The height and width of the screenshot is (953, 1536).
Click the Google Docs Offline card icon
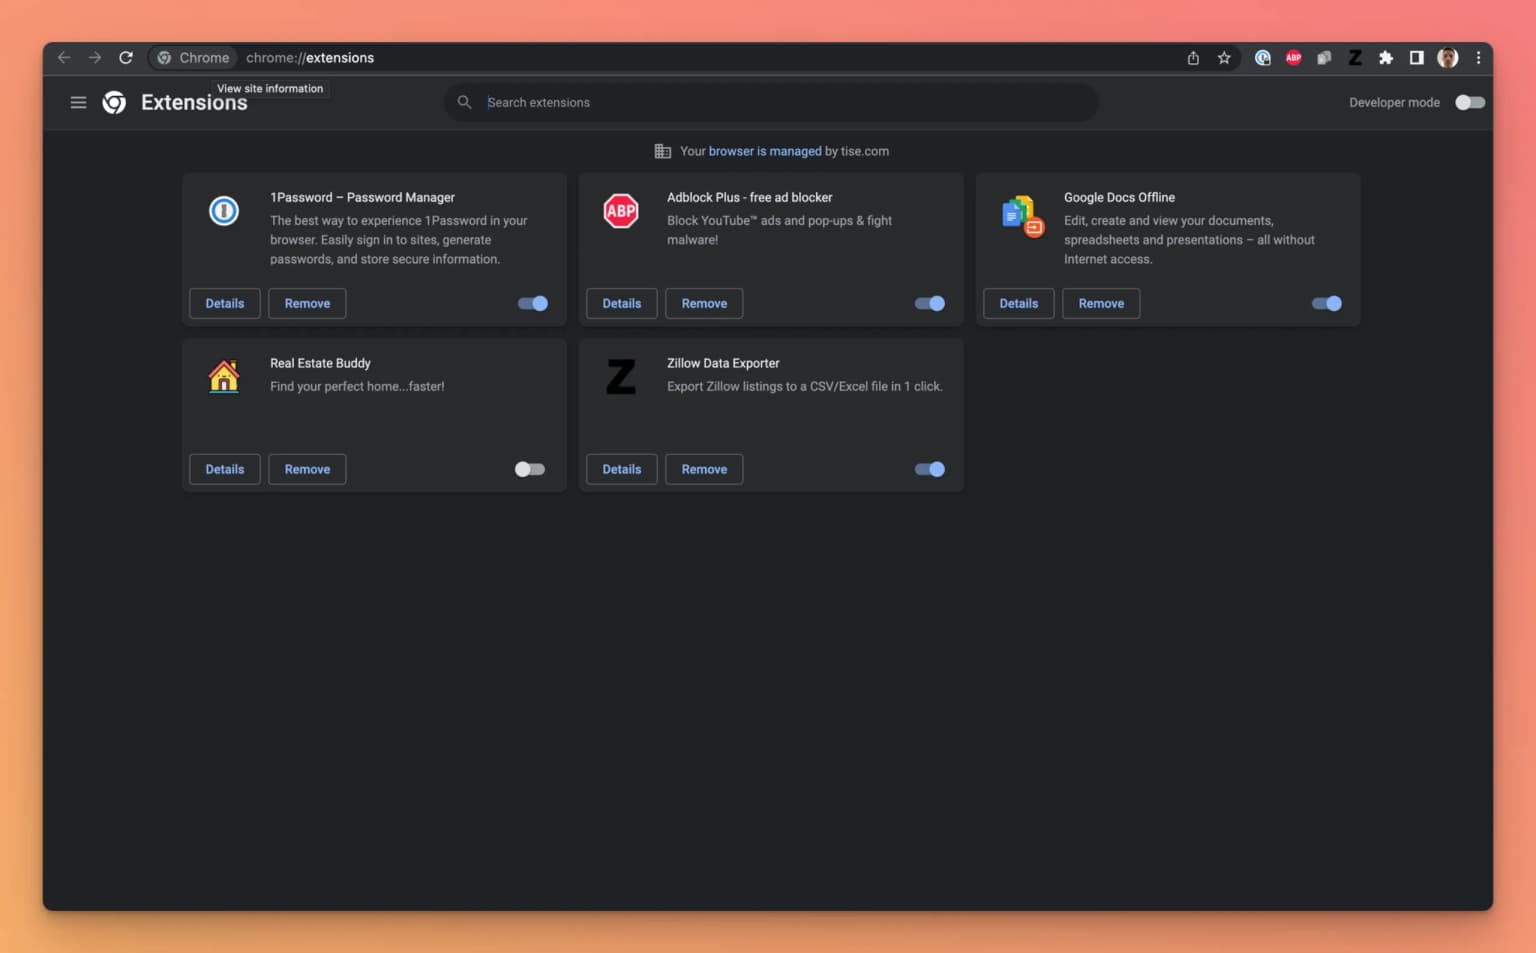click(1022, 215)
